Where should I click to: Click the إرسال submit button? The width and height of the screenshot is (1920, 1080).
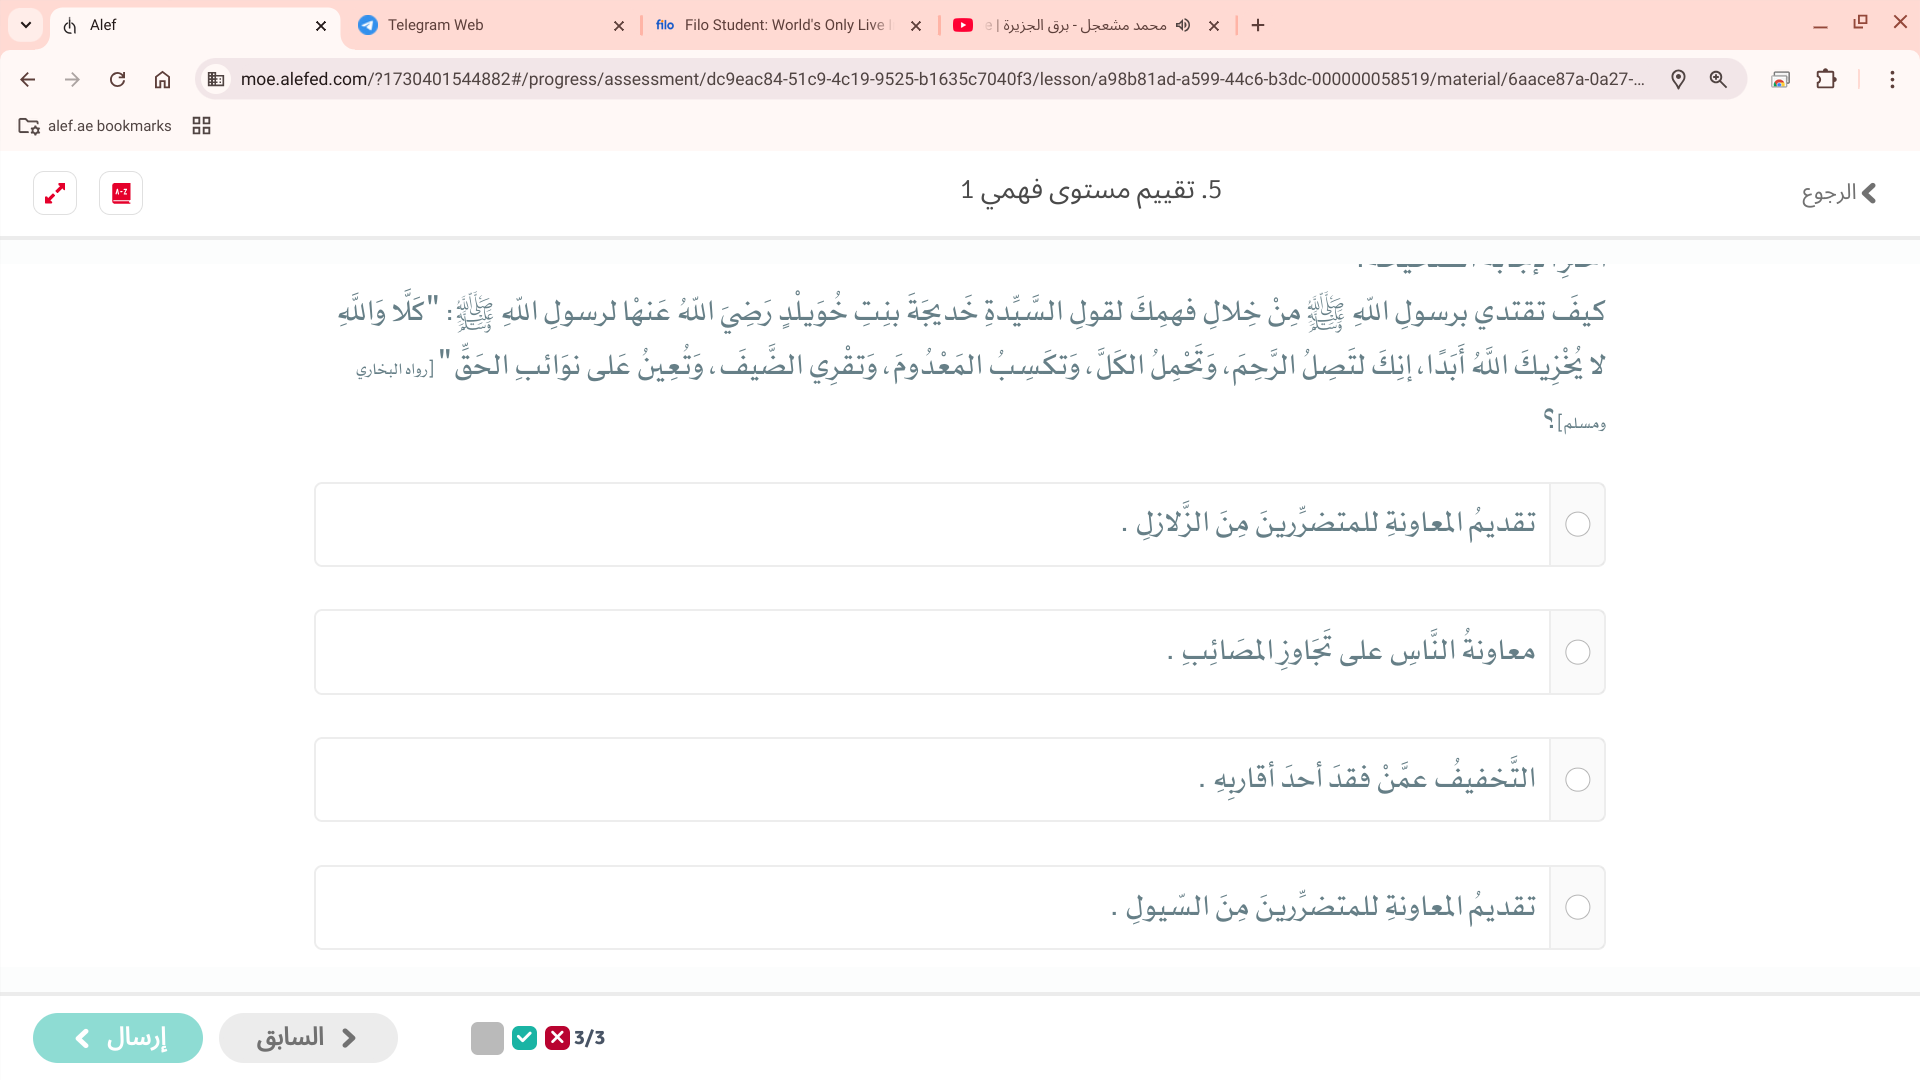click(x=118, y=1038)
